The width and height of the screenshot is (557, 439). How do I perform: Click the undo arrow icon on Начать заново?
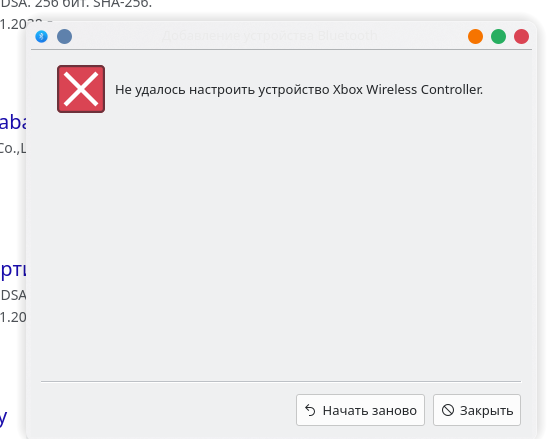pos(310,410)
